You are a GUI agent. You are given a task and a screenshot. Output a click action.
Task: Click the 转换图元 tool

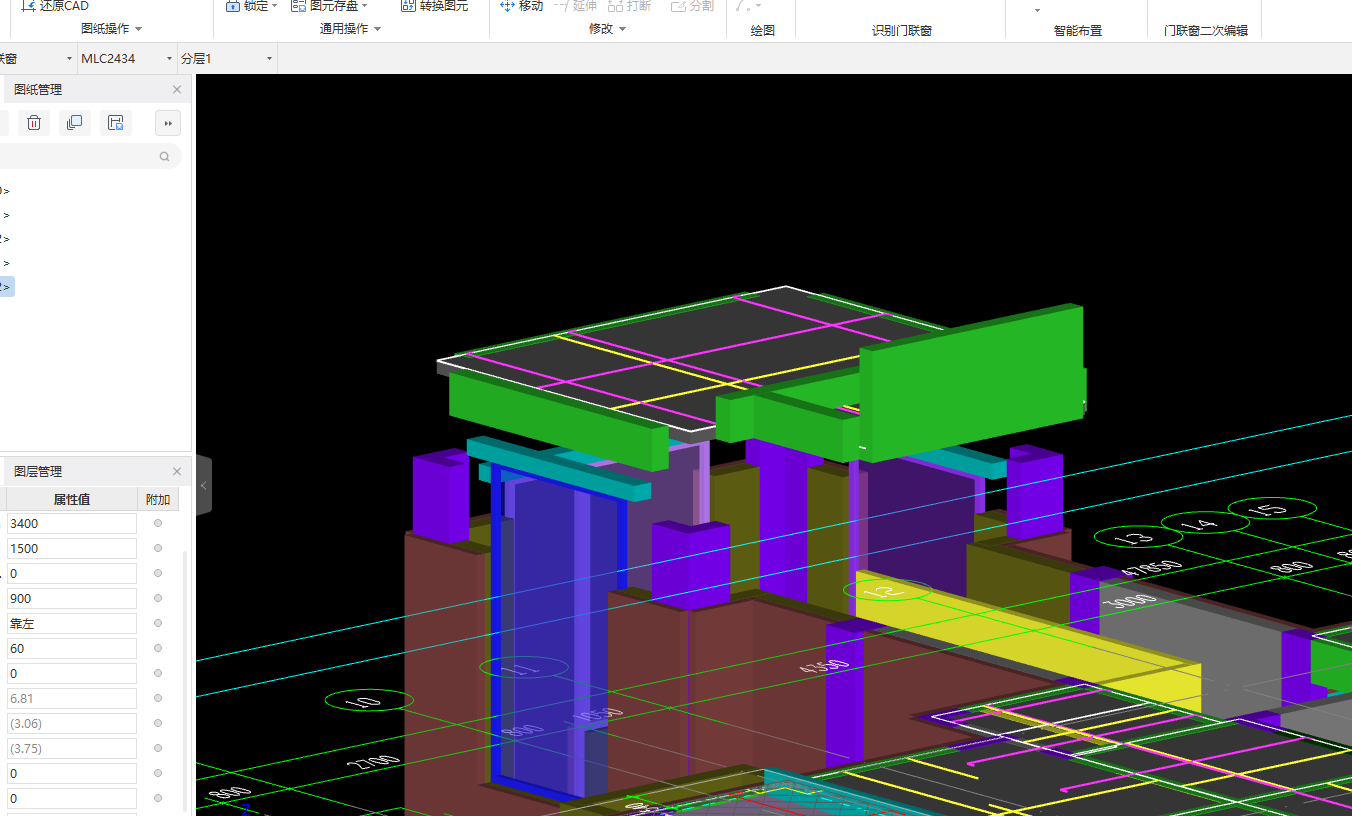pyautogui.click(x=434, y=6)
